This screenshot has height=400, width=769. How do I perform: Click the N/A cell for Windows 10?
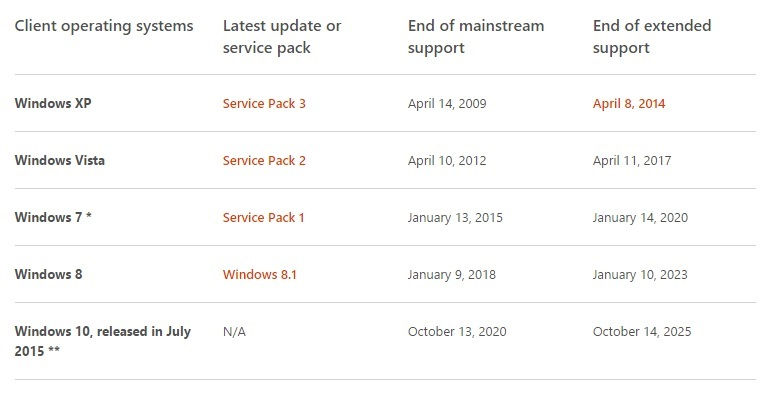235,331
